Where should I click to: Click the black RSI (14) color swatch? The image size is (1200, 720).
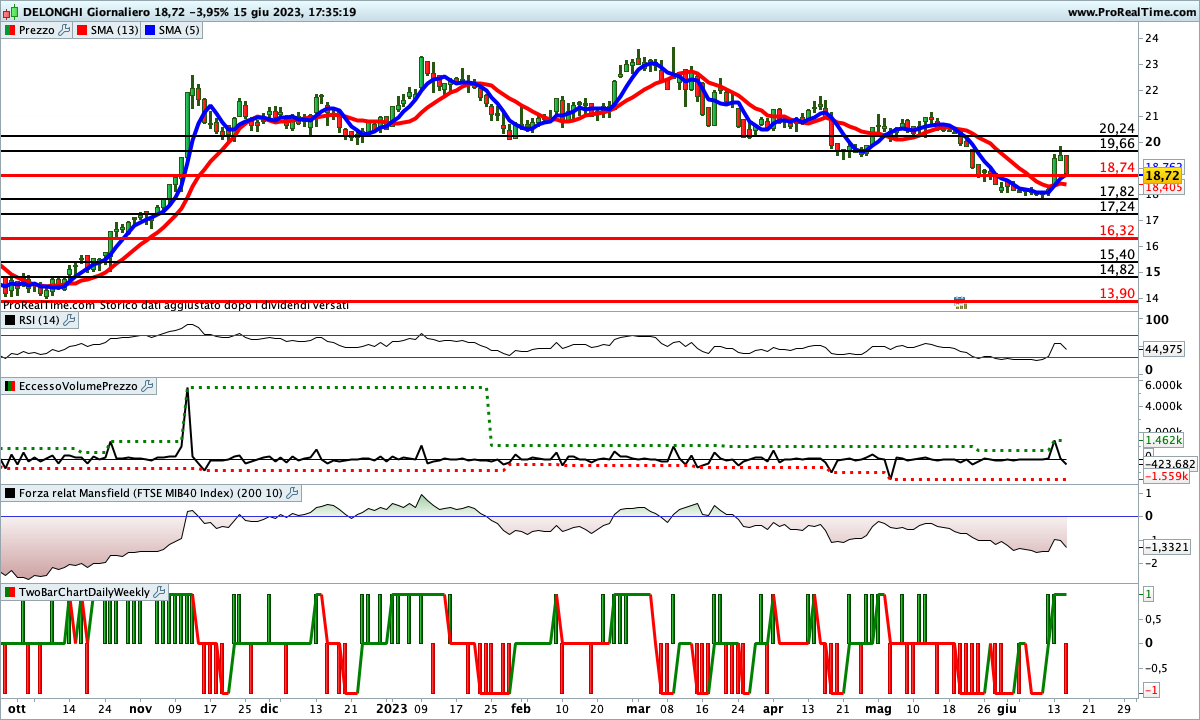tap(10, 320)
